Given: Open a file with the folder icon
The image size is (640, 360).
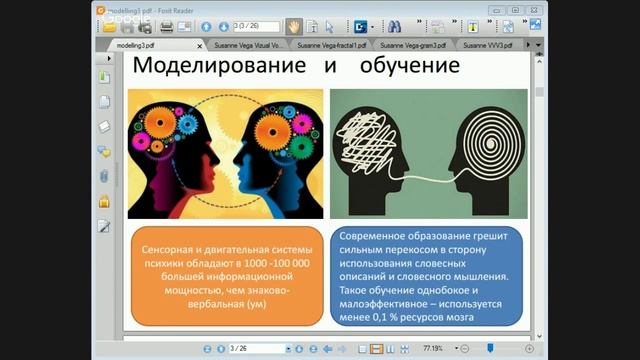Looking at the screenshot, I should point(109,27).
